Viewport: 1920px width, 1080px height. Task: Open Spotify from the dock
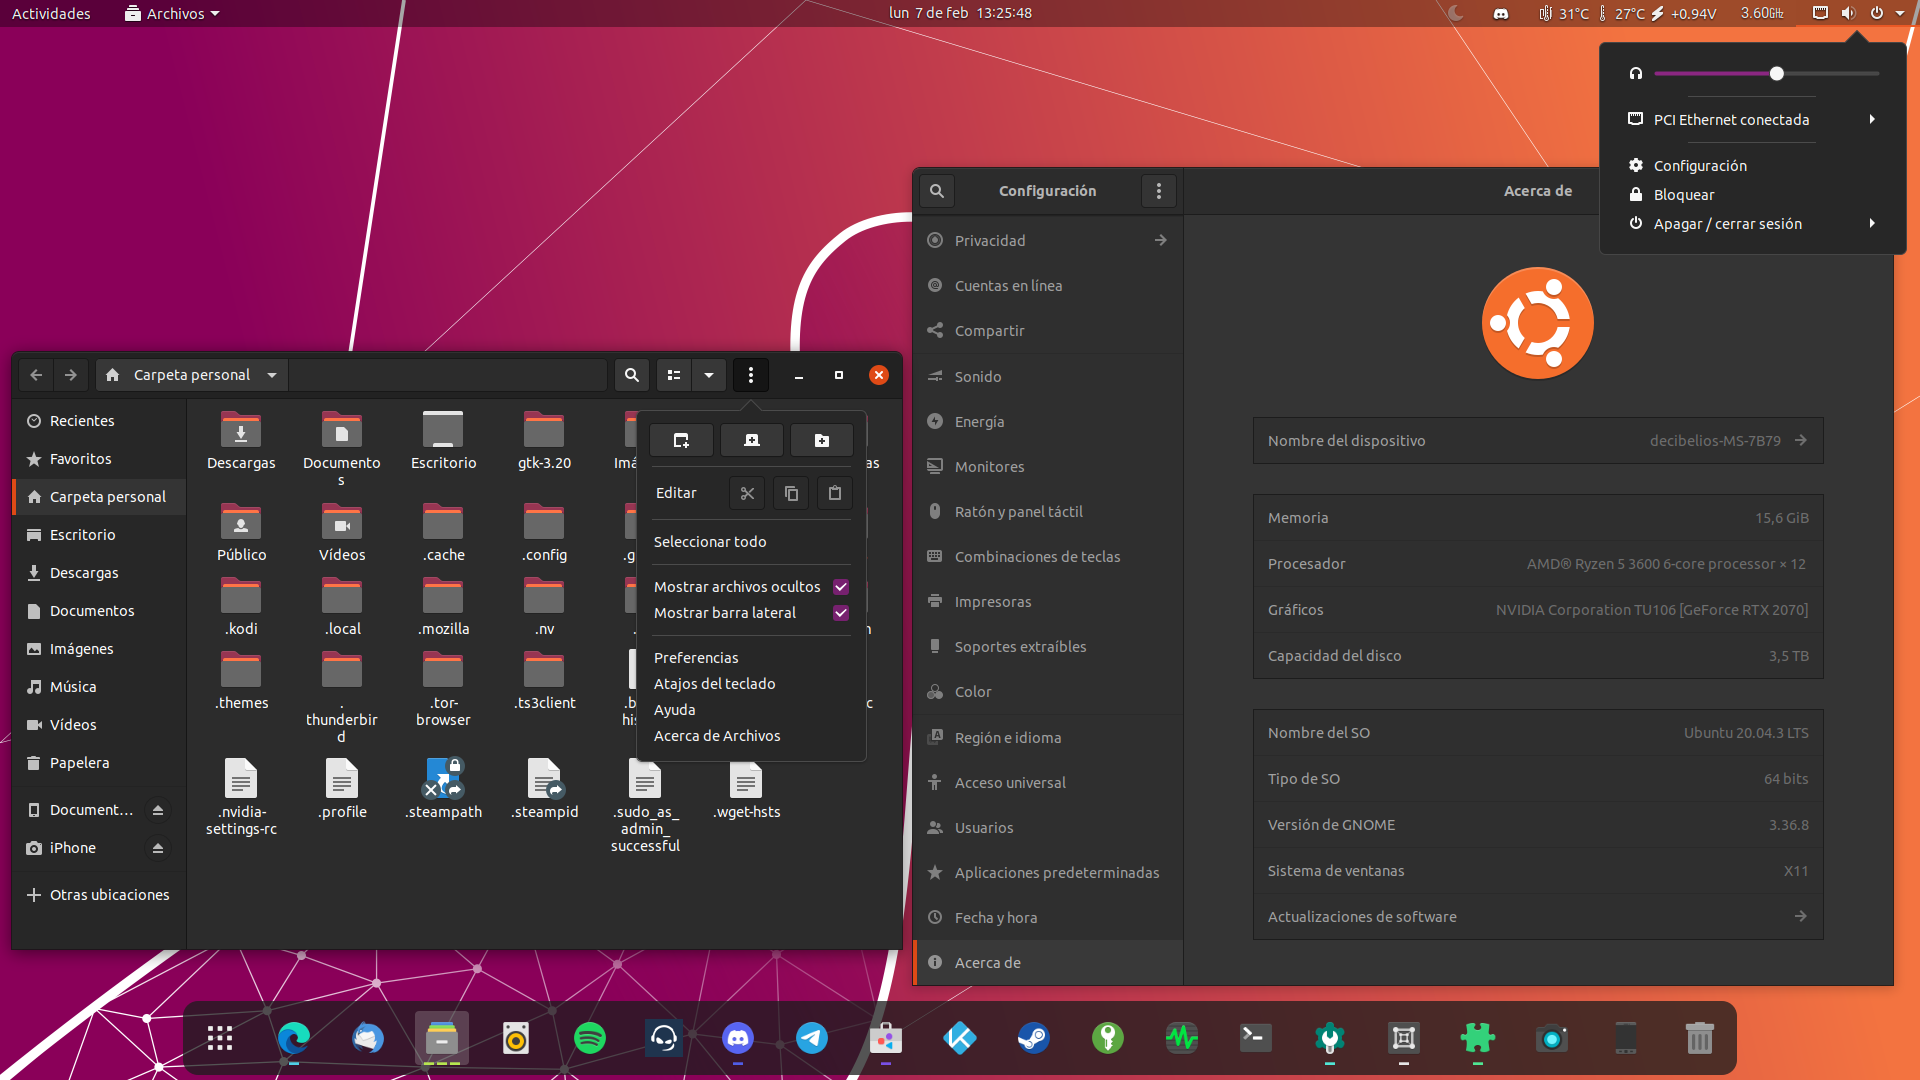tap(590, 1038)
